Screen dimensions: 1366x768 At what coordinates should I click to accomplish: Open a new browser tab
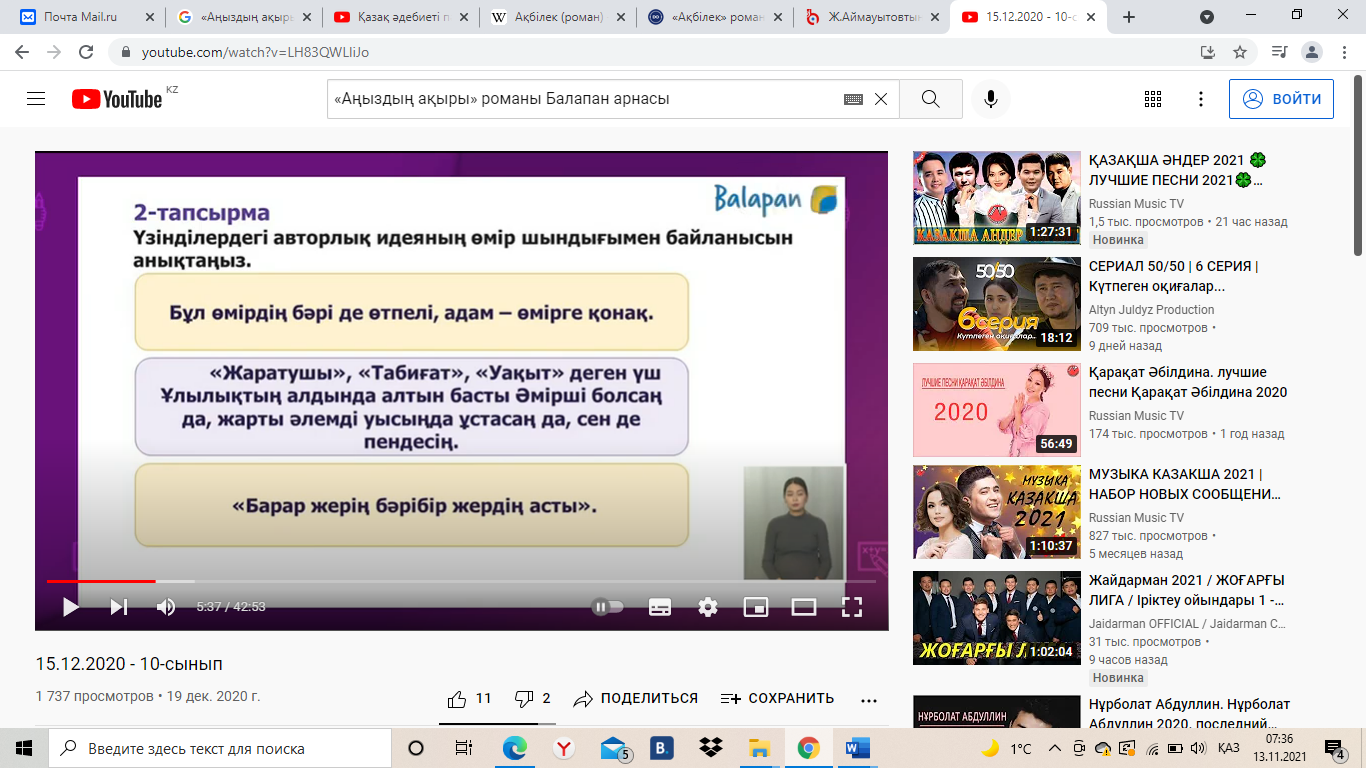pyautogui.click(x=1129, y=17)
